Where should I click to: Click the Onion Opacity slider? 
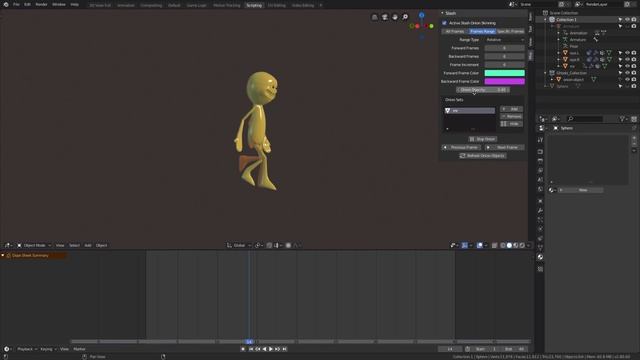[x=483, y=90]
